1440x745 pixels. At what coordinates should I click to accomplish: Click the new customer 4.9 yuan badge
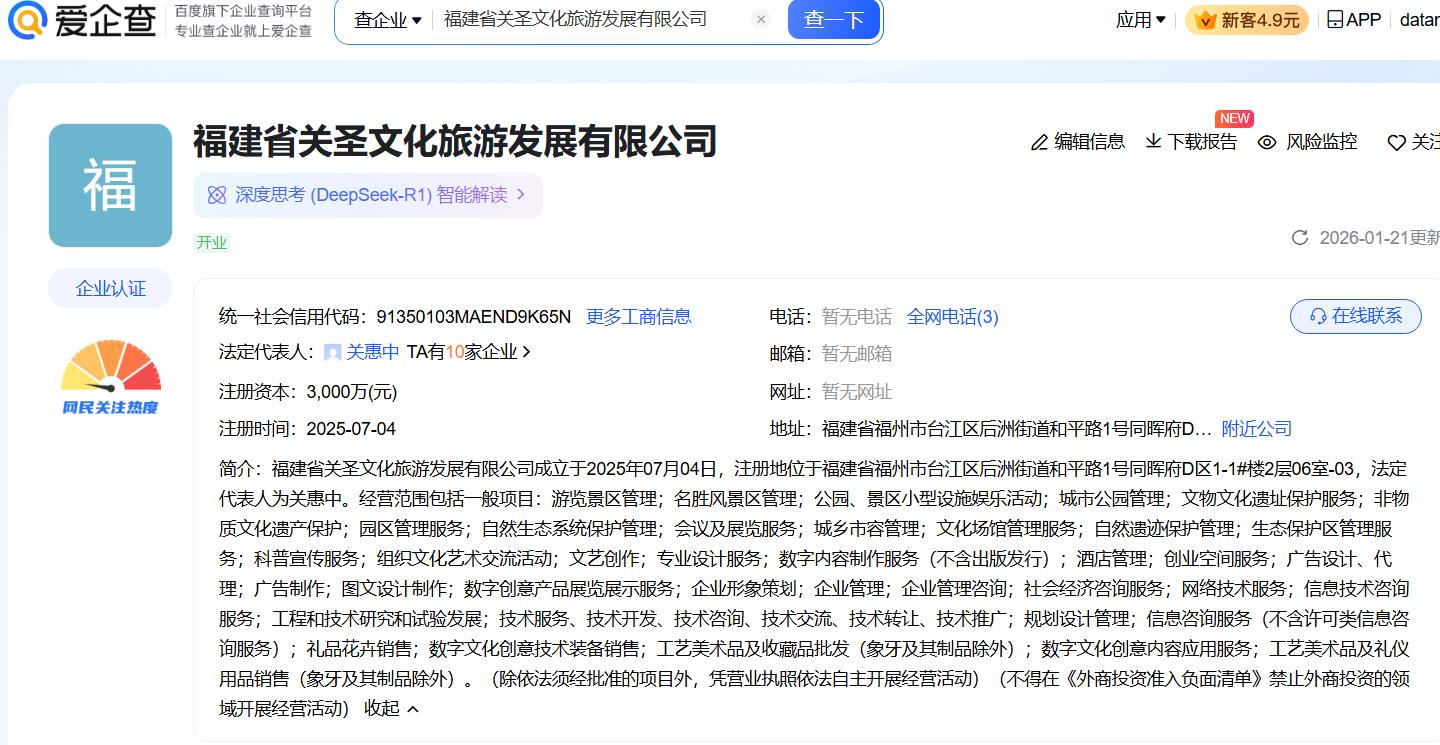1246,20
